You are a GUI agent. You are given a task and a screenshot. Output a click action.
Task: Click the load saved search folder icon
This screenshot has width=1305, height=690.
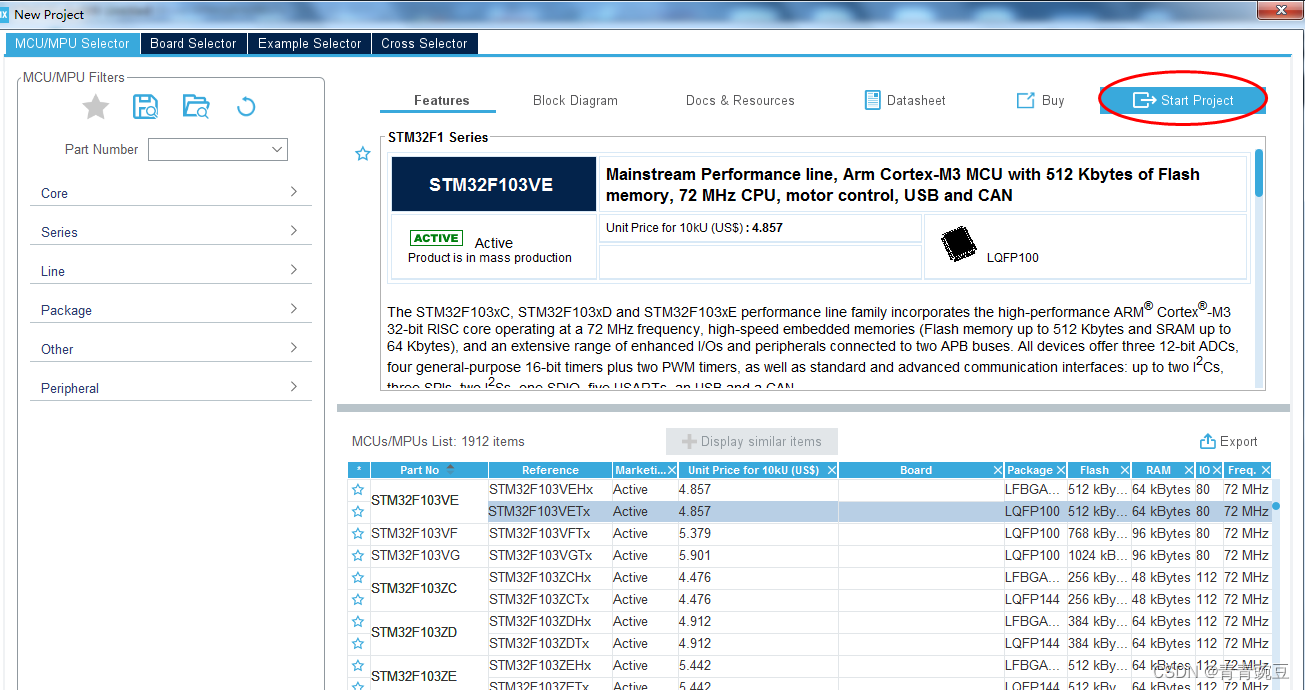point(196,107)
